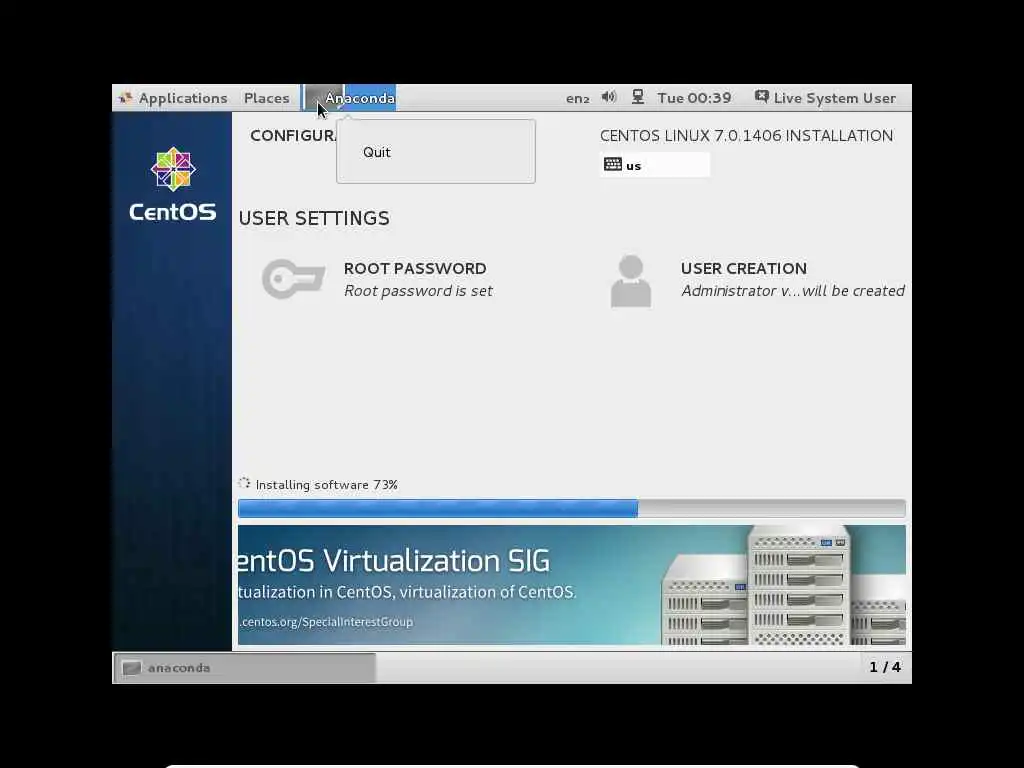Click the user creation person icon
The image size is (1024, 768).
(631, 281)
